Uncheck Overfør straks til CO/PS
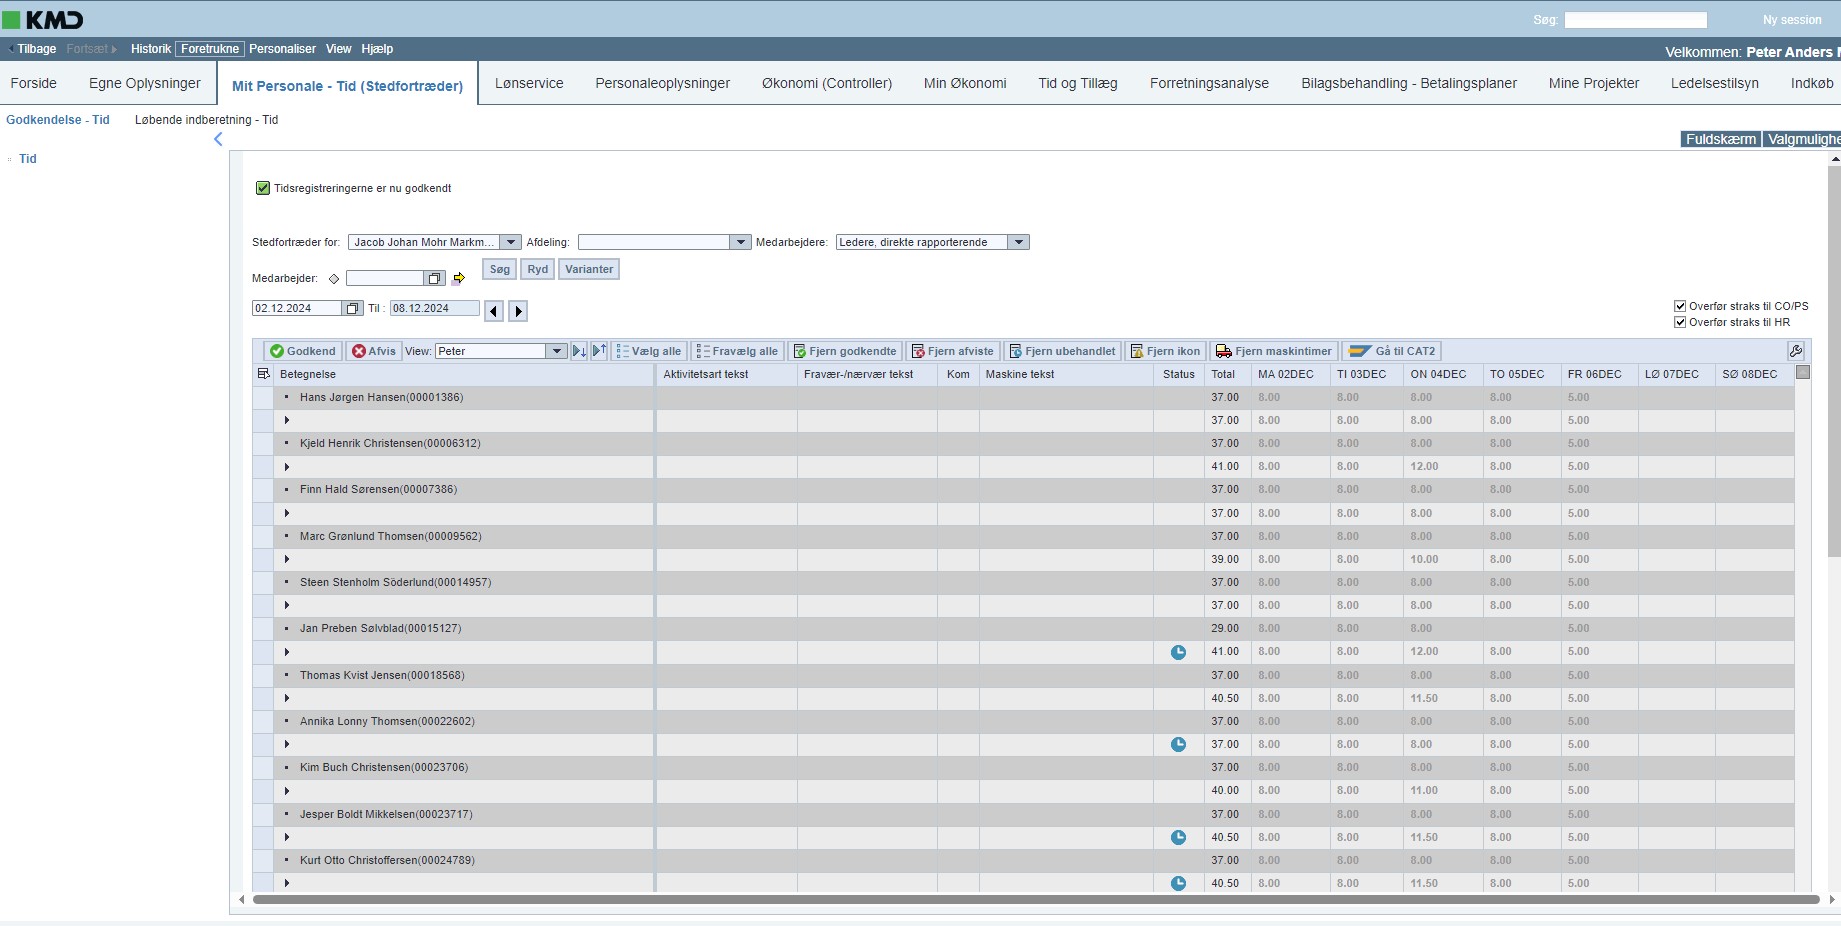 coord(1680,306)
